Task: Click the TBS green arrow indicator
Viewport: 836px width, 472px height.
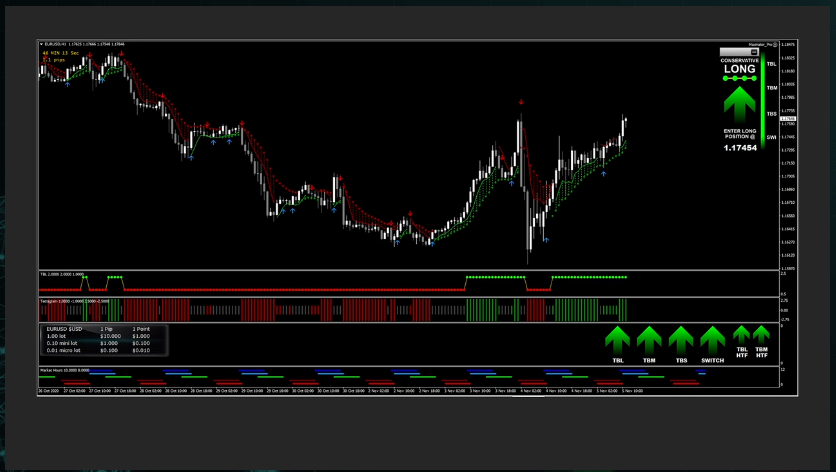Action: point(681,339)
